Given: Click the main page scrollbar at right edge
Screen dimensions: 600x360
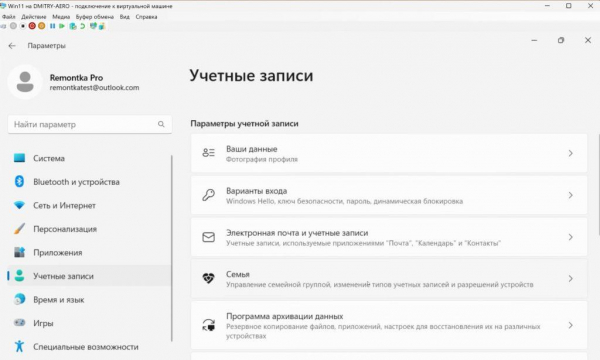Looking at the screenshot, I should click(x=598, y=184).
